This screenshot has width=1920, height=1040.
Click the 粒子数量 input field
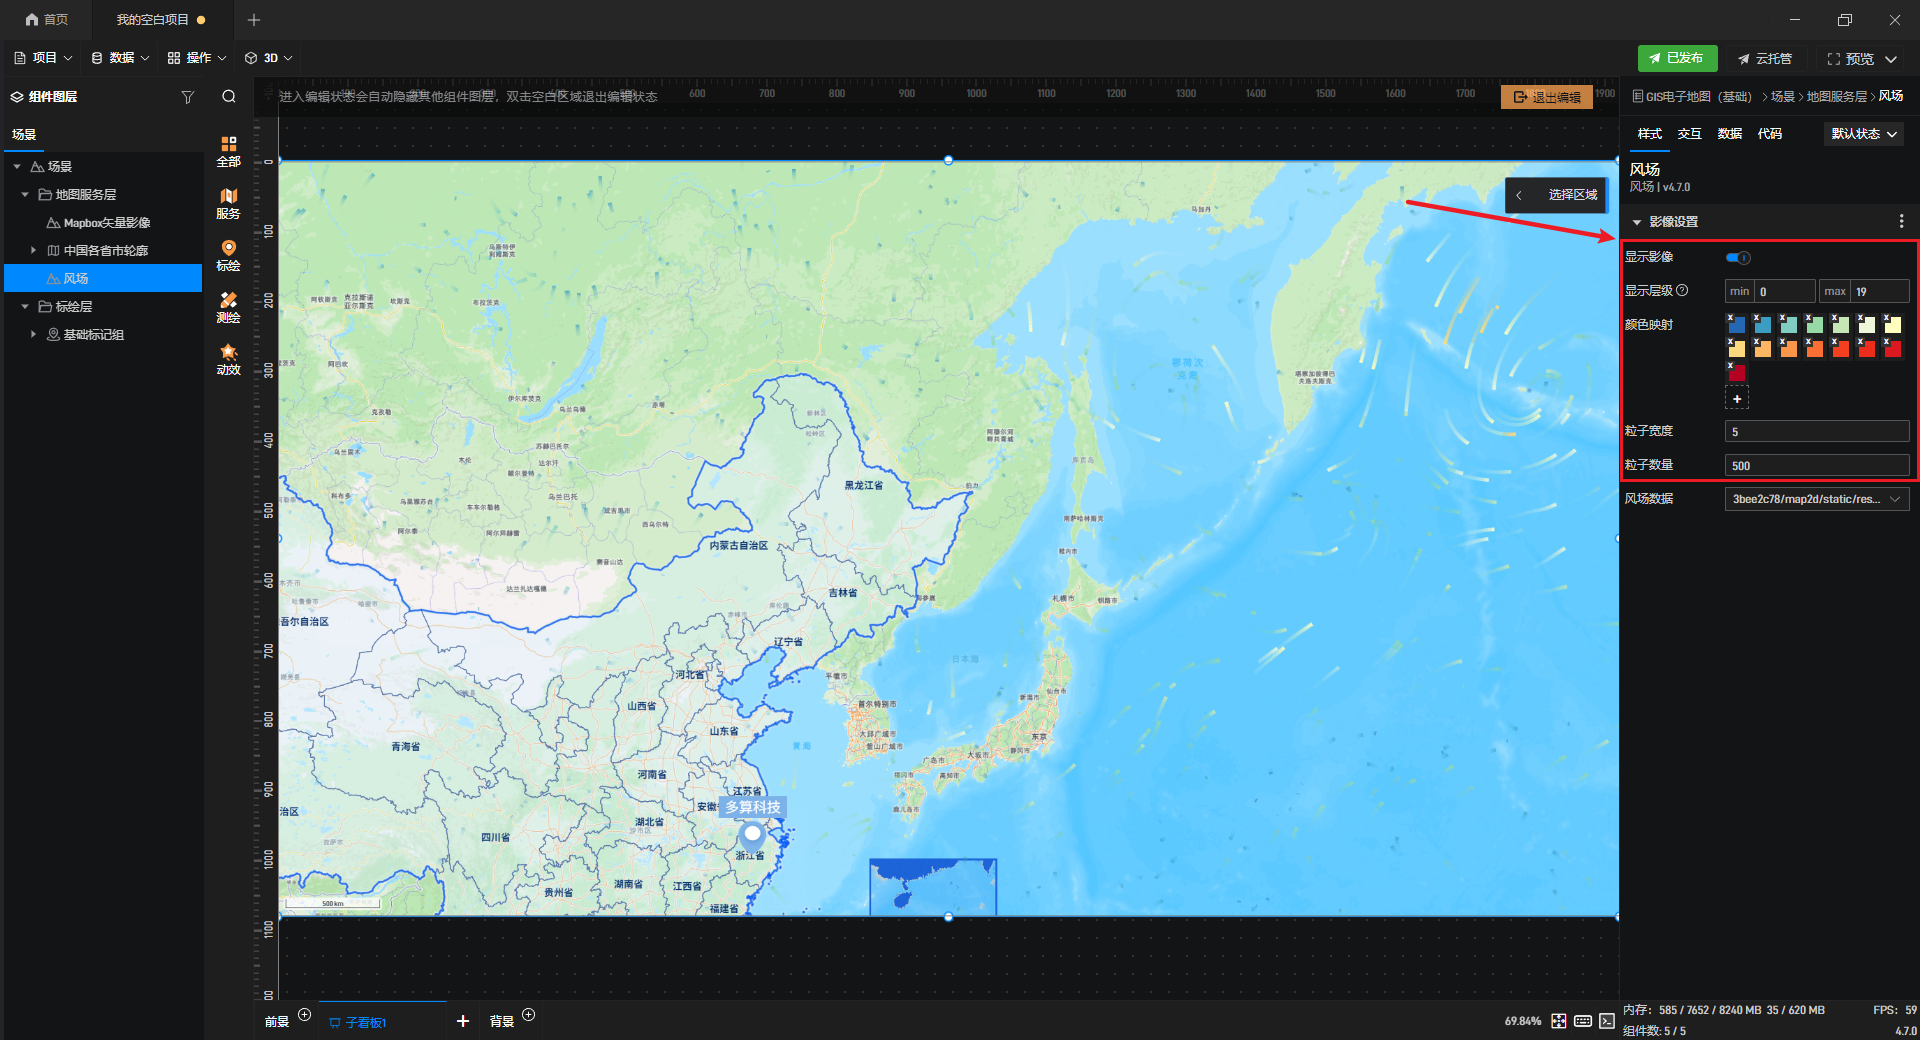[1816, 465]
